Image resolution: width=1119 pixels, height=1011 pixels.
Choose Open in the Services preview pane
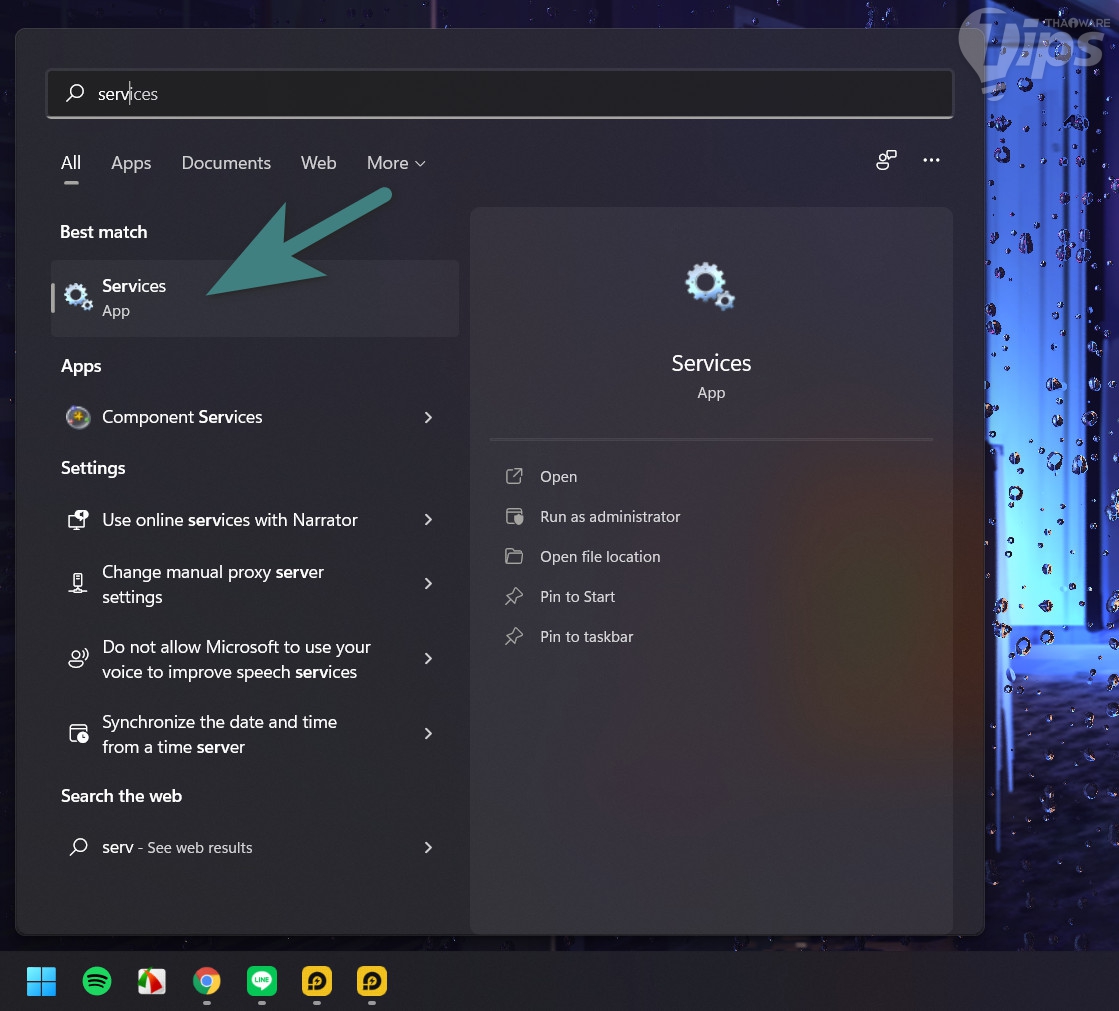(x=558, y=477)
